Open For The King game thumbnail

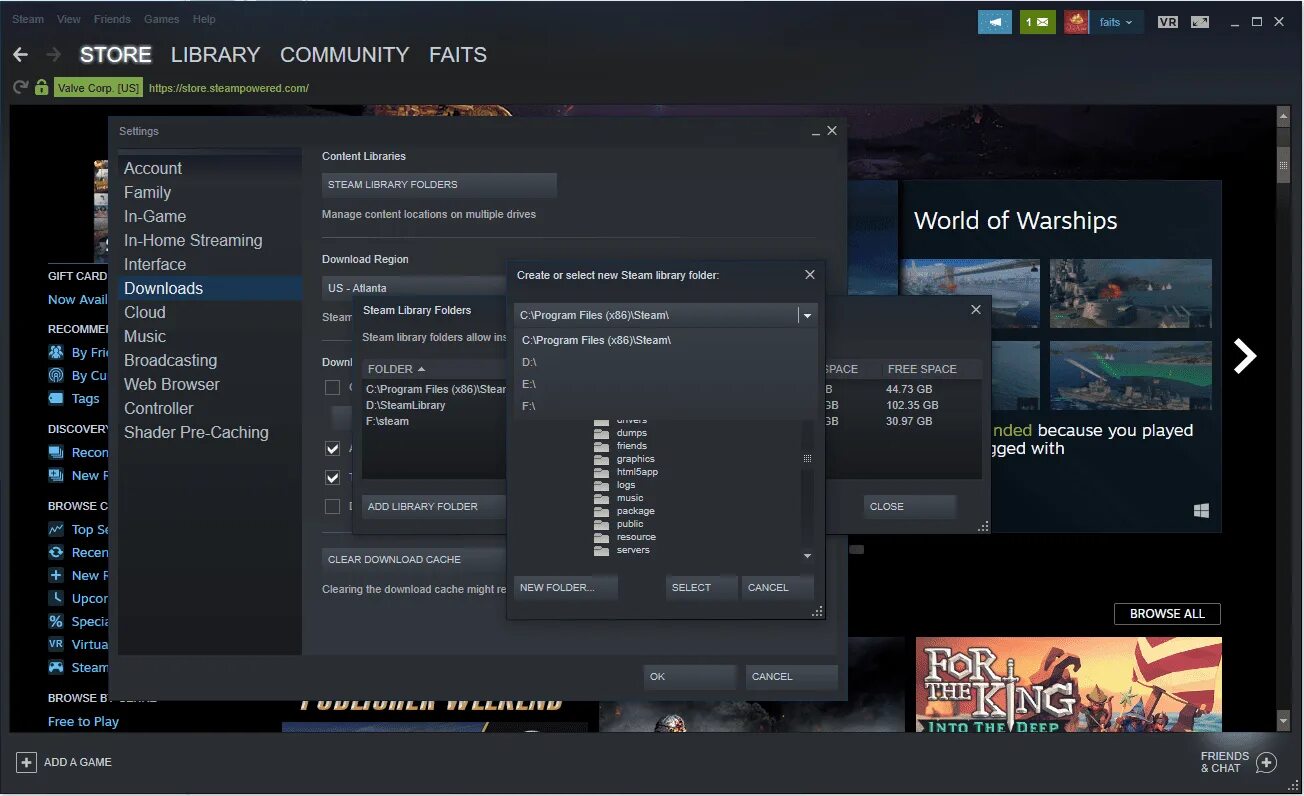pos(1069,684)
